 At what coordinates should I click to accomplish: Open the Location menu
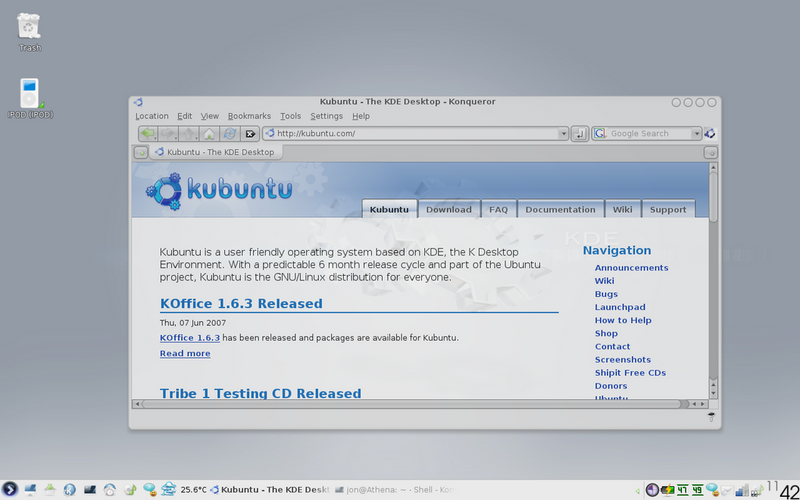click(152, 116)
